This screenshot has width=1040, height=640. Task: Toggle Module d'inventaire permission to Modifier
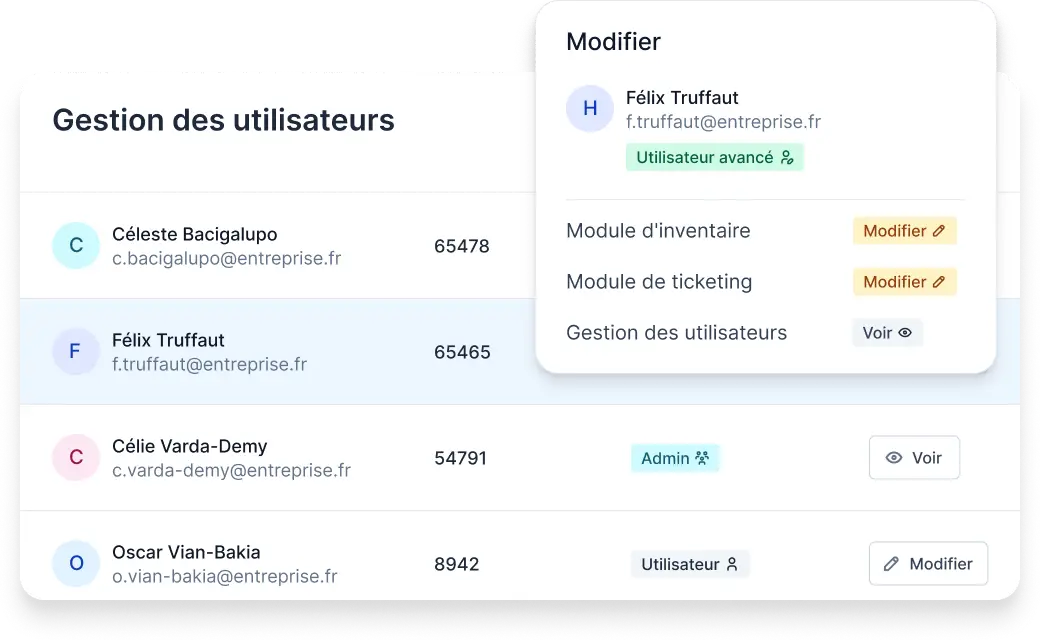[904, 231]
